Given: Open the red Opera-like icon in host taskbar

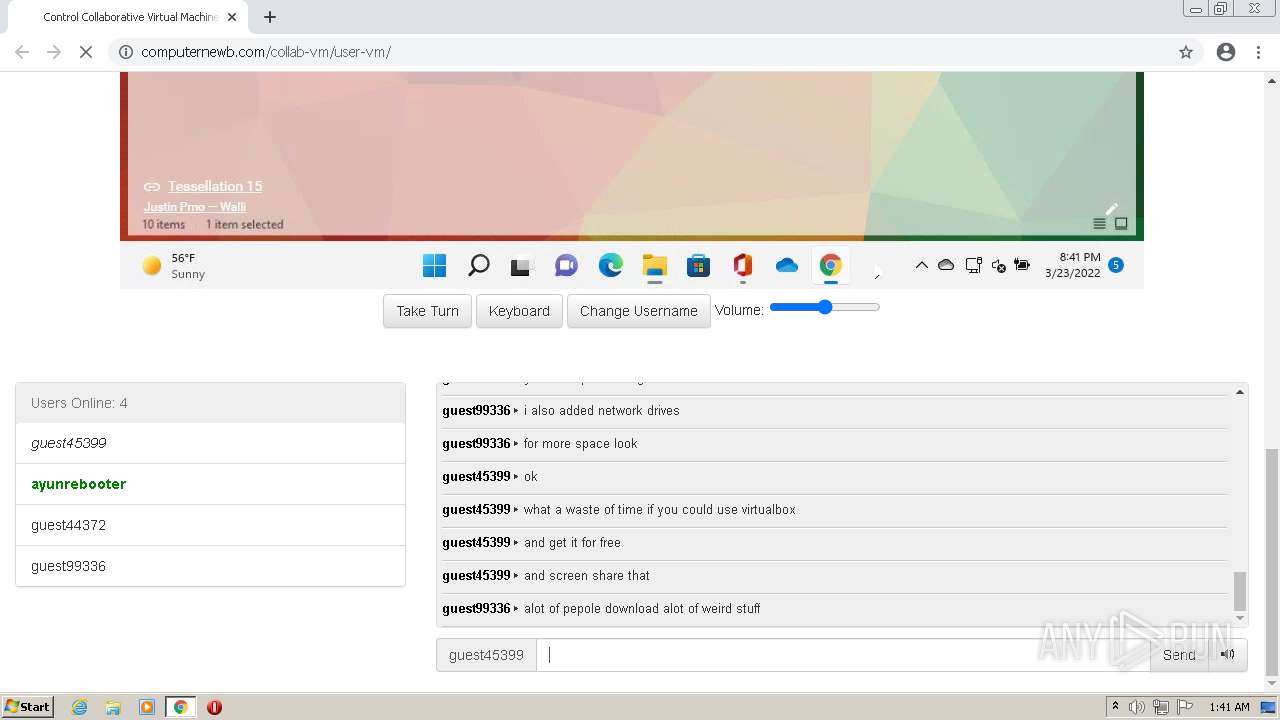Looking at the screenshot, I should tap(214, 707).
